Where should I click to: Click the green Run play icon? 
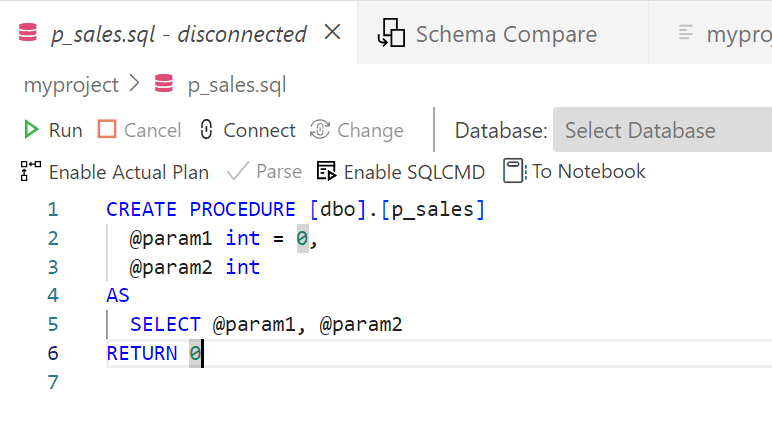coord(31,130)
